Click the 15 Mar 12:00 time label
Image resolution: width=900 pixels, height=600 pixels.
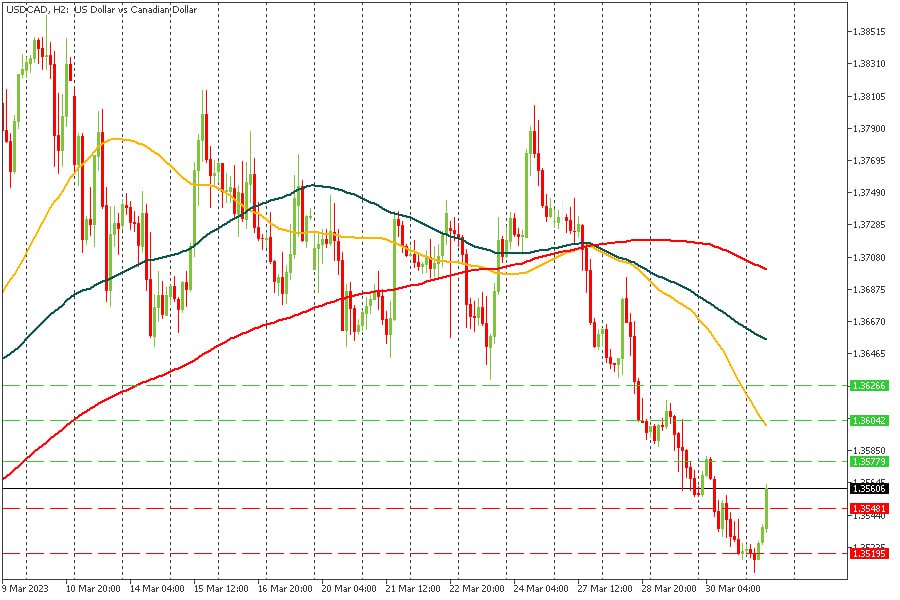tap(222, 589)
